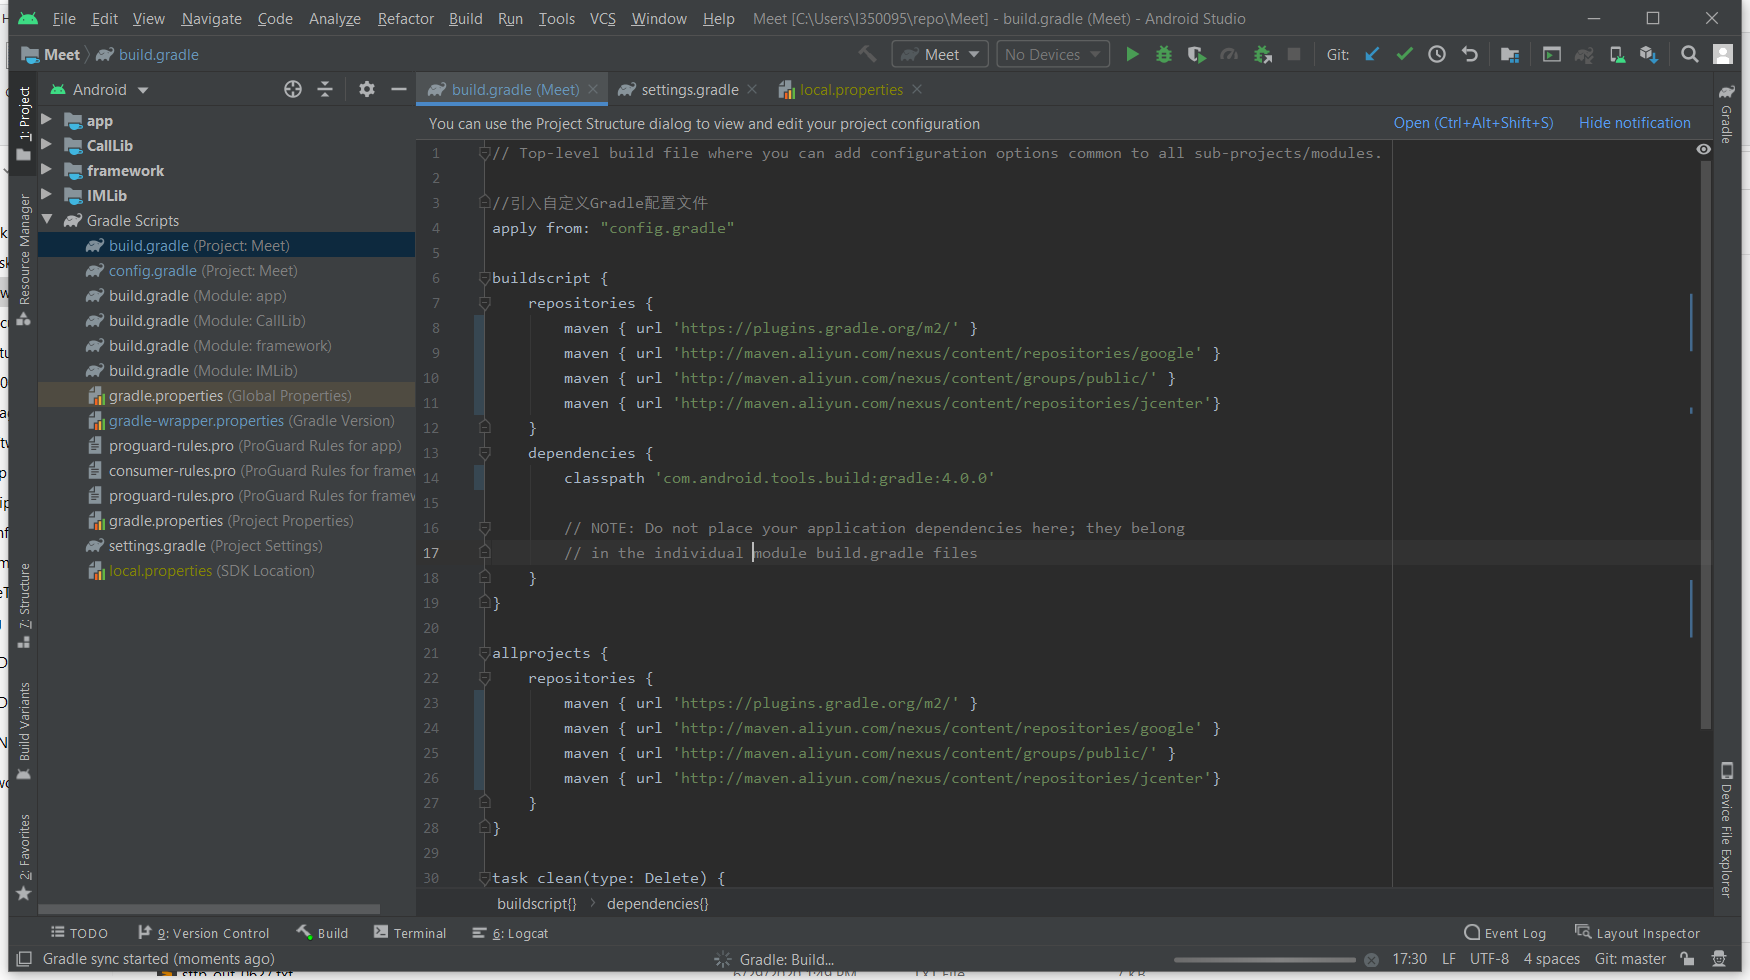Image resolution: width=1750 pixels, height=980 pixels.
Task: Open SDK Manager icon
Action: pos(1649,54)
